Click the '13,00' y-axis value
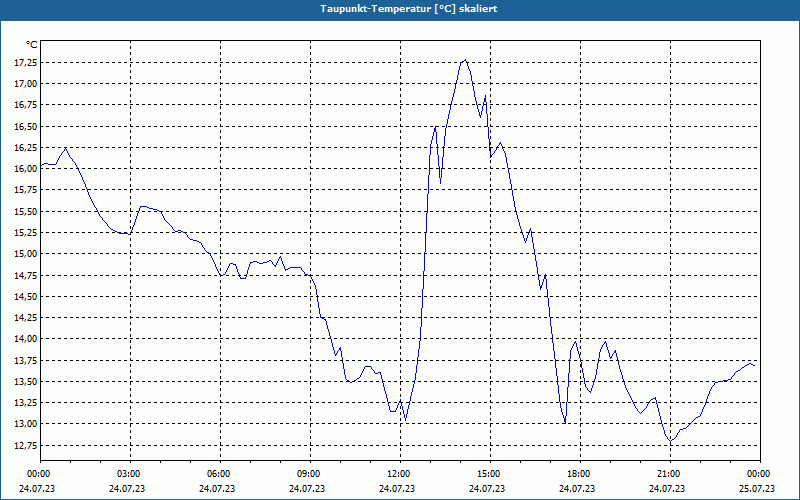This screenshot has height=500, width=800. pos(28,424)
